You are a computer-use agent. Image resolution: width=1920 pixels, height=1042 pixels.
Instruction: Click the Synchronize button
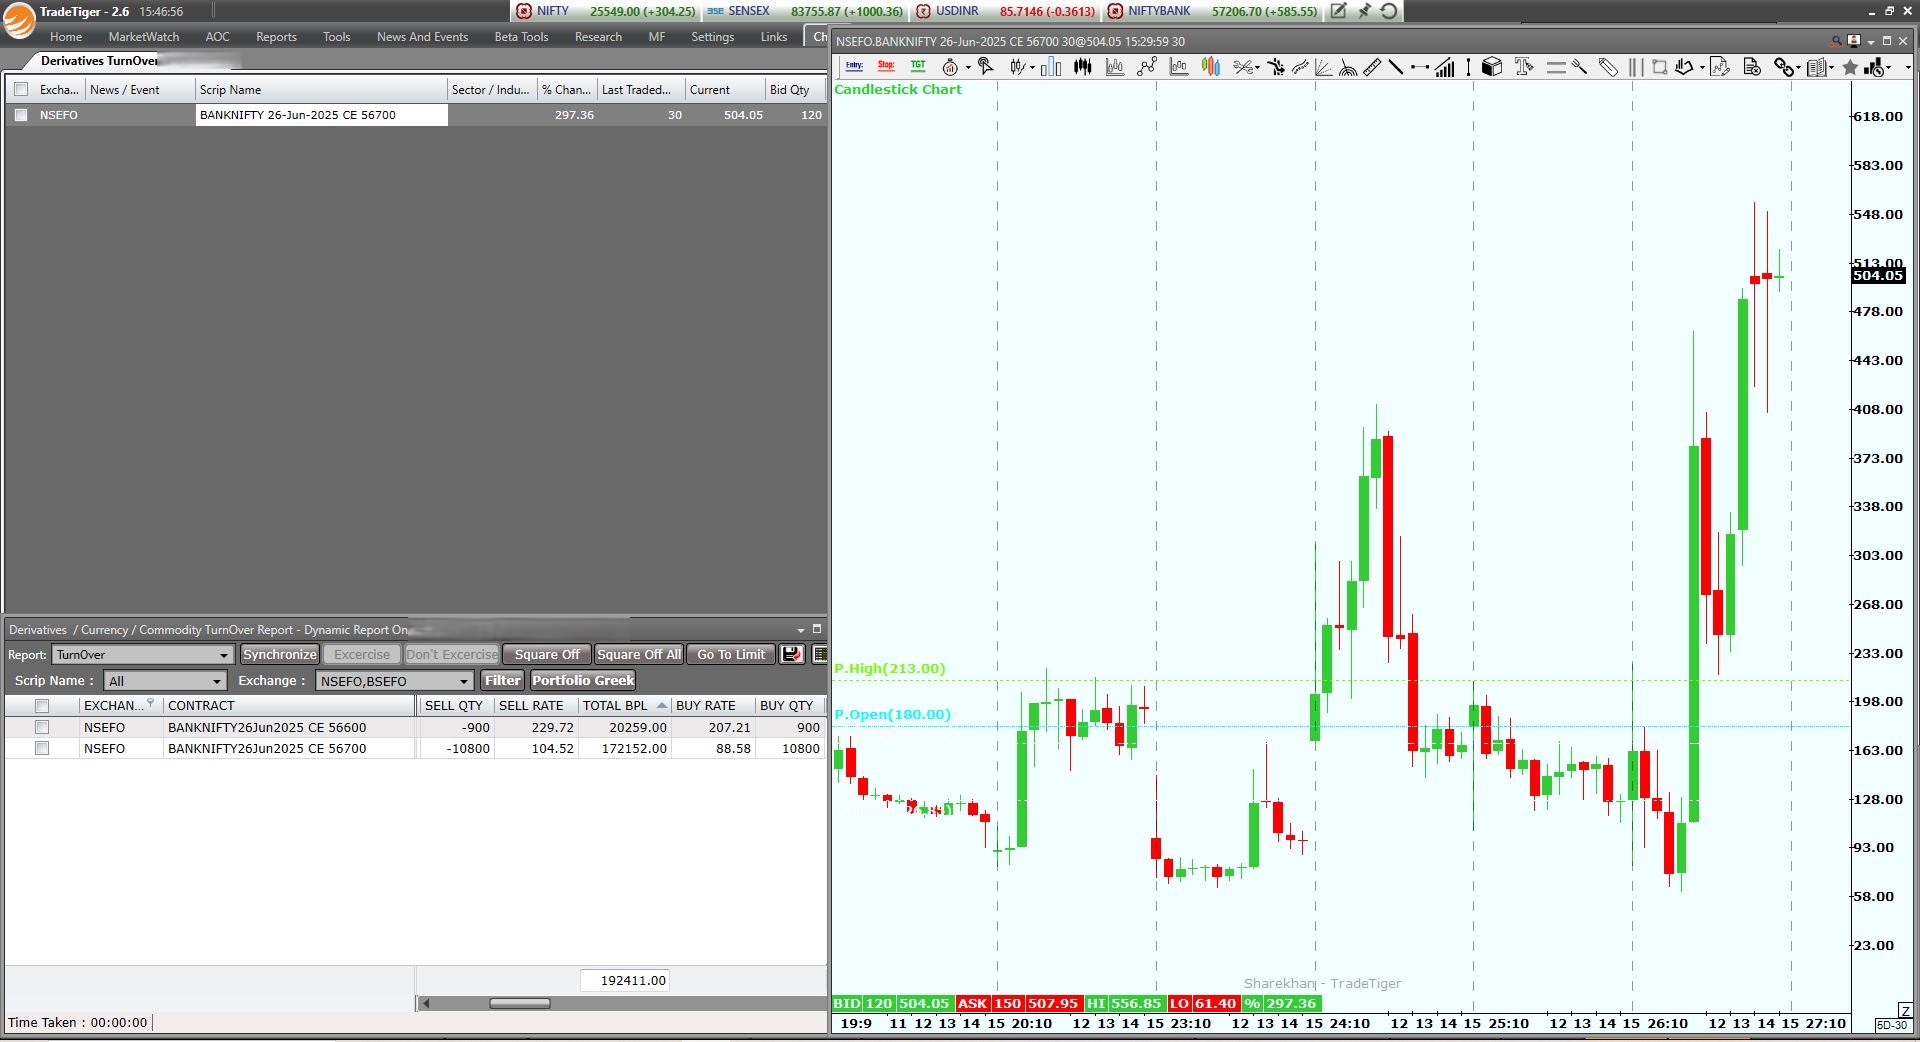coord(279,654)
